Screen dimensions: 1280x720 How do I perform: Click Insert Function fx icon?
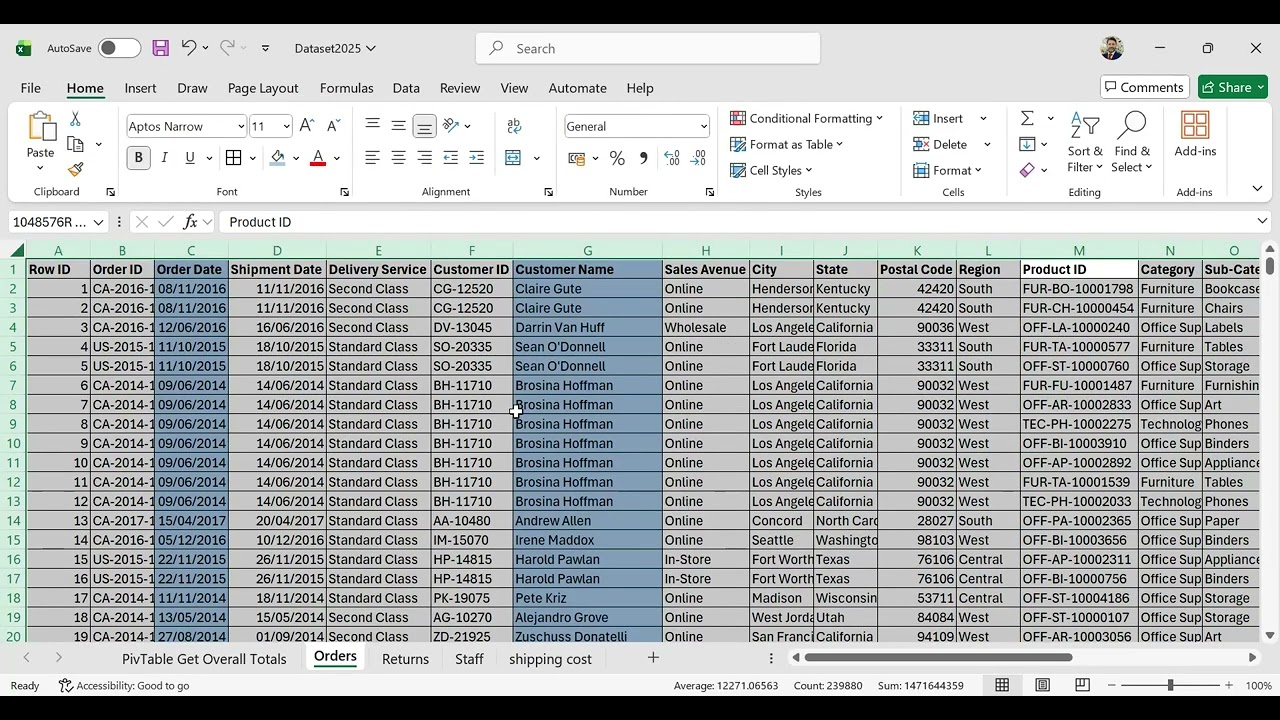pos(190,222)
